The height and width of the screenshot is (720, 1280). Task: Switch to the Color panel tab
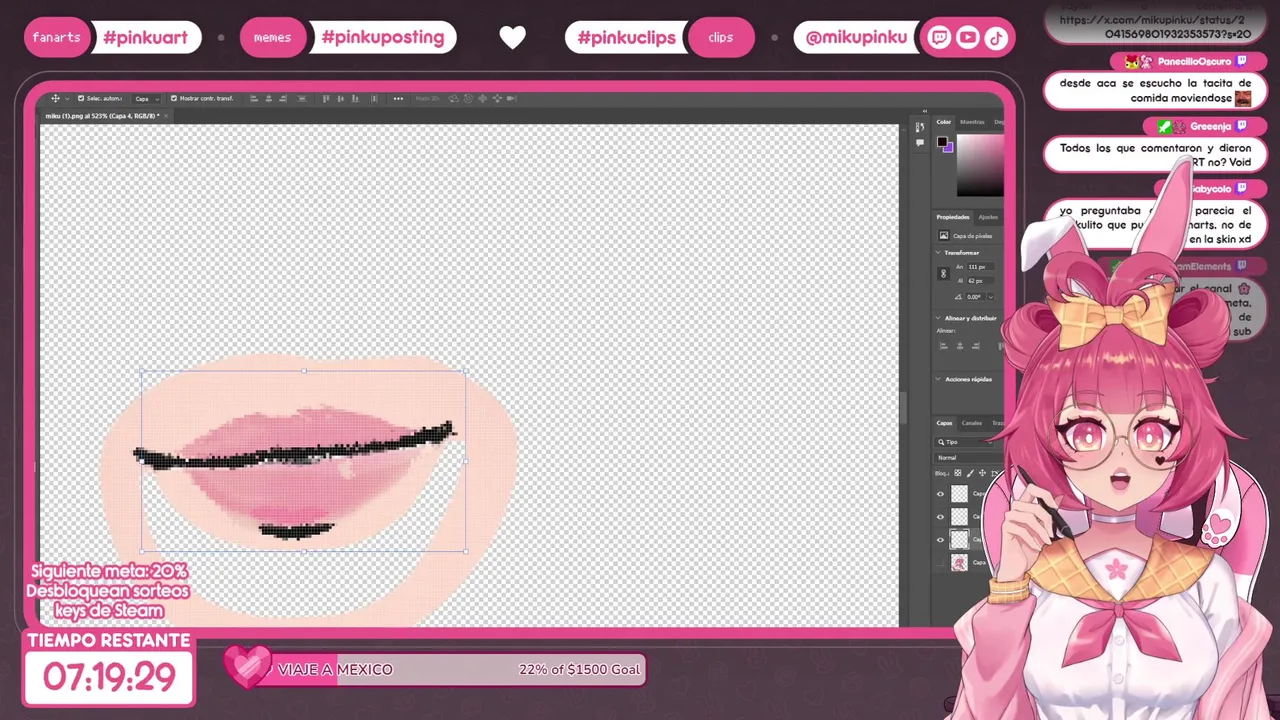click(x=944, y=122)
